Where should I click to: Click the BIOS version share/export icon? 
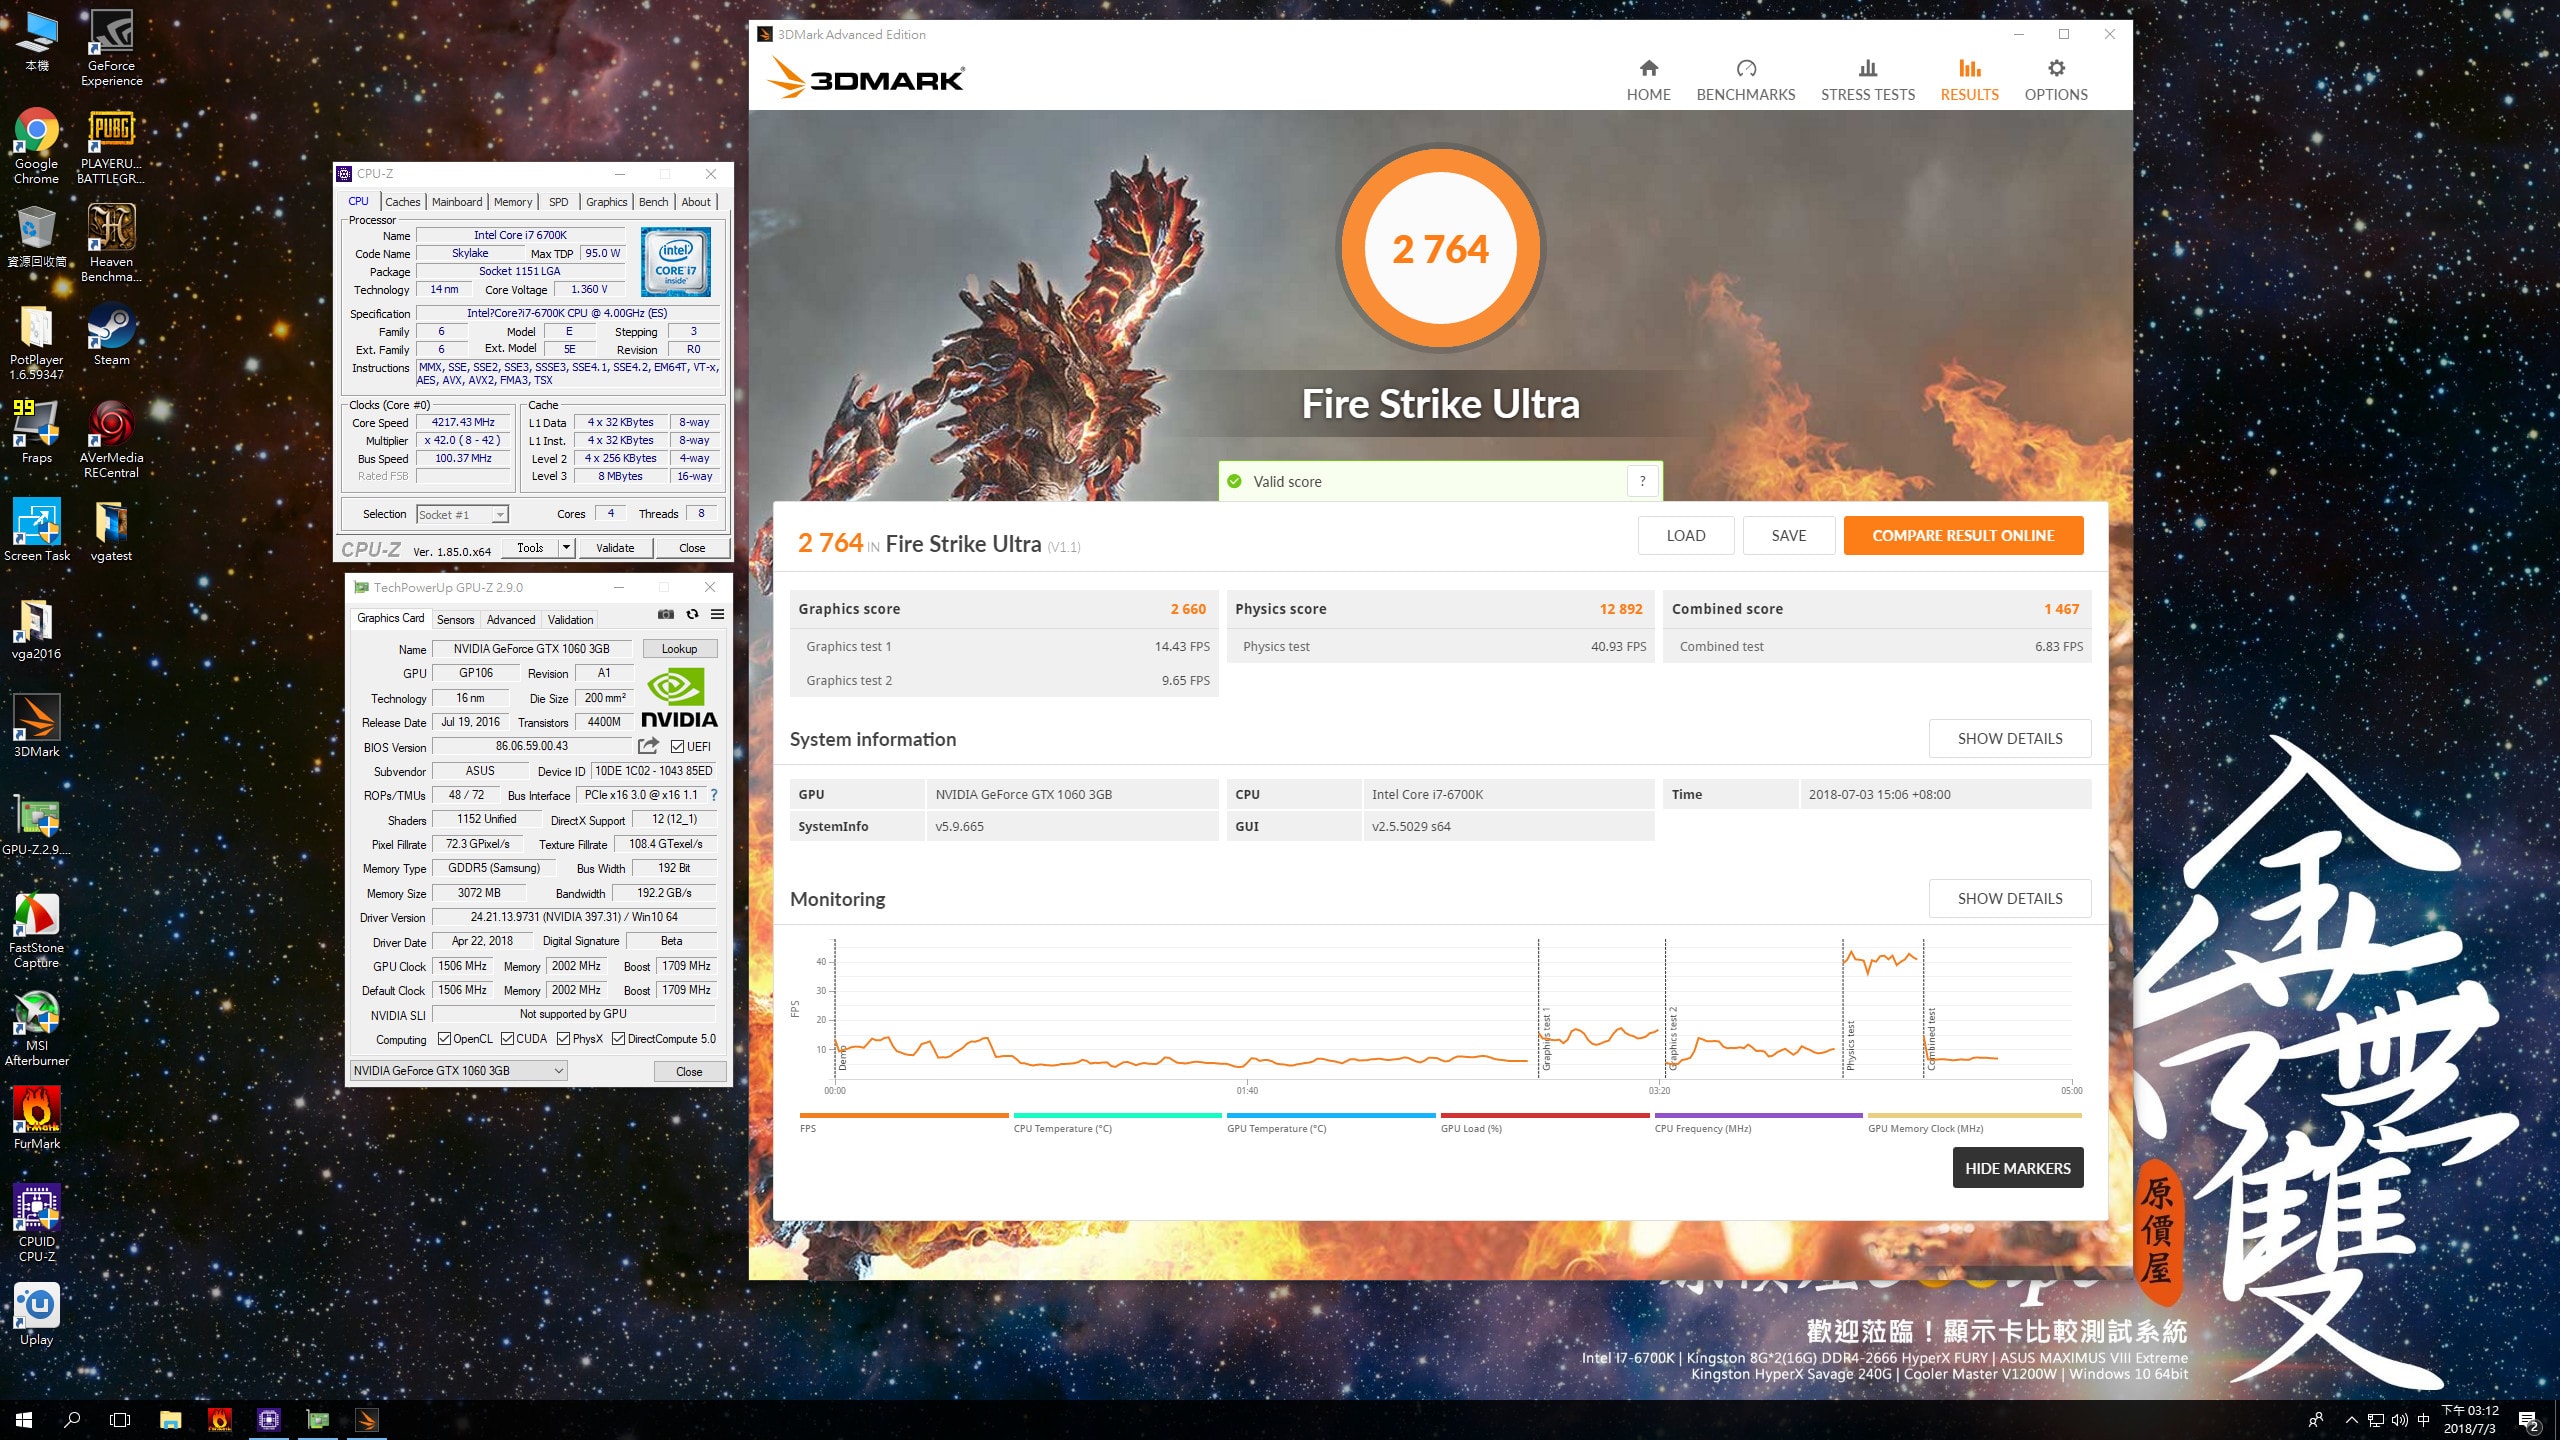[x=648, y=746]
